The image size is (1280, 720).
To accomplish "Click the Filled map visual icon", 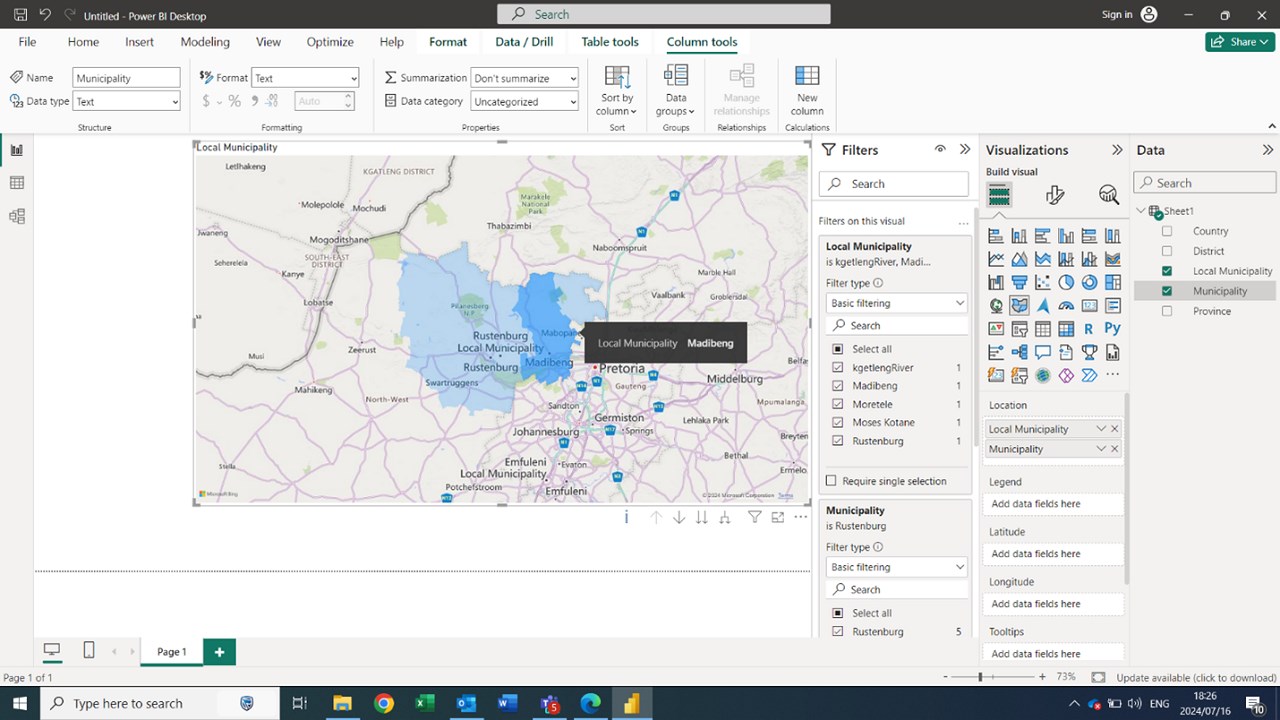I will 1019,305.
